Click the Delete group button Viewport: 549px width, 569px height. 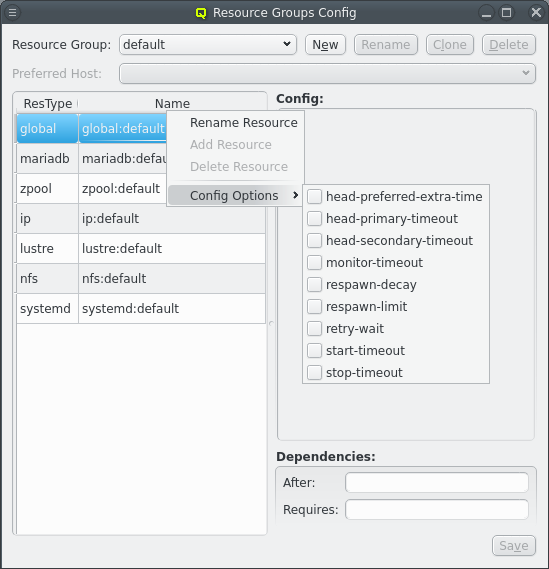pyautogui.click(x=509, y=45)
